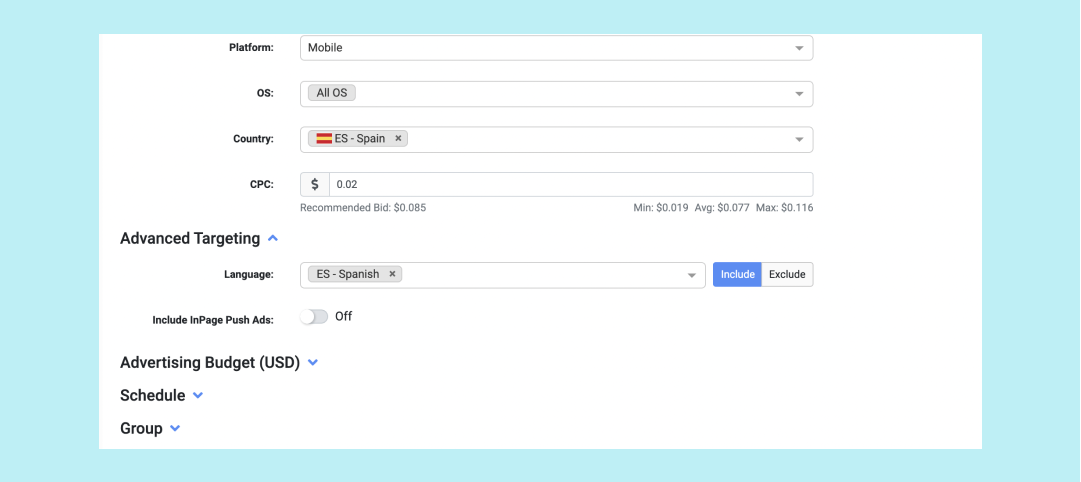The image size is (1081, 482).
Task: Expand the Schedule section
Action: coord(198,396)
